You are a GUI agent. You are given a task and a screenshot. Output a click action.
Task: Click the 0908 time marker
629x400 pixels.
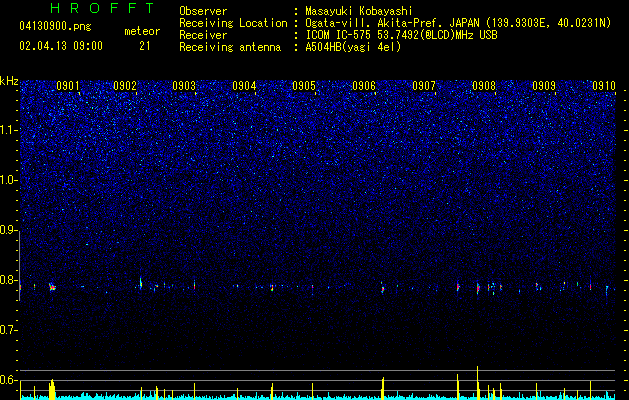tap(484, 86)
